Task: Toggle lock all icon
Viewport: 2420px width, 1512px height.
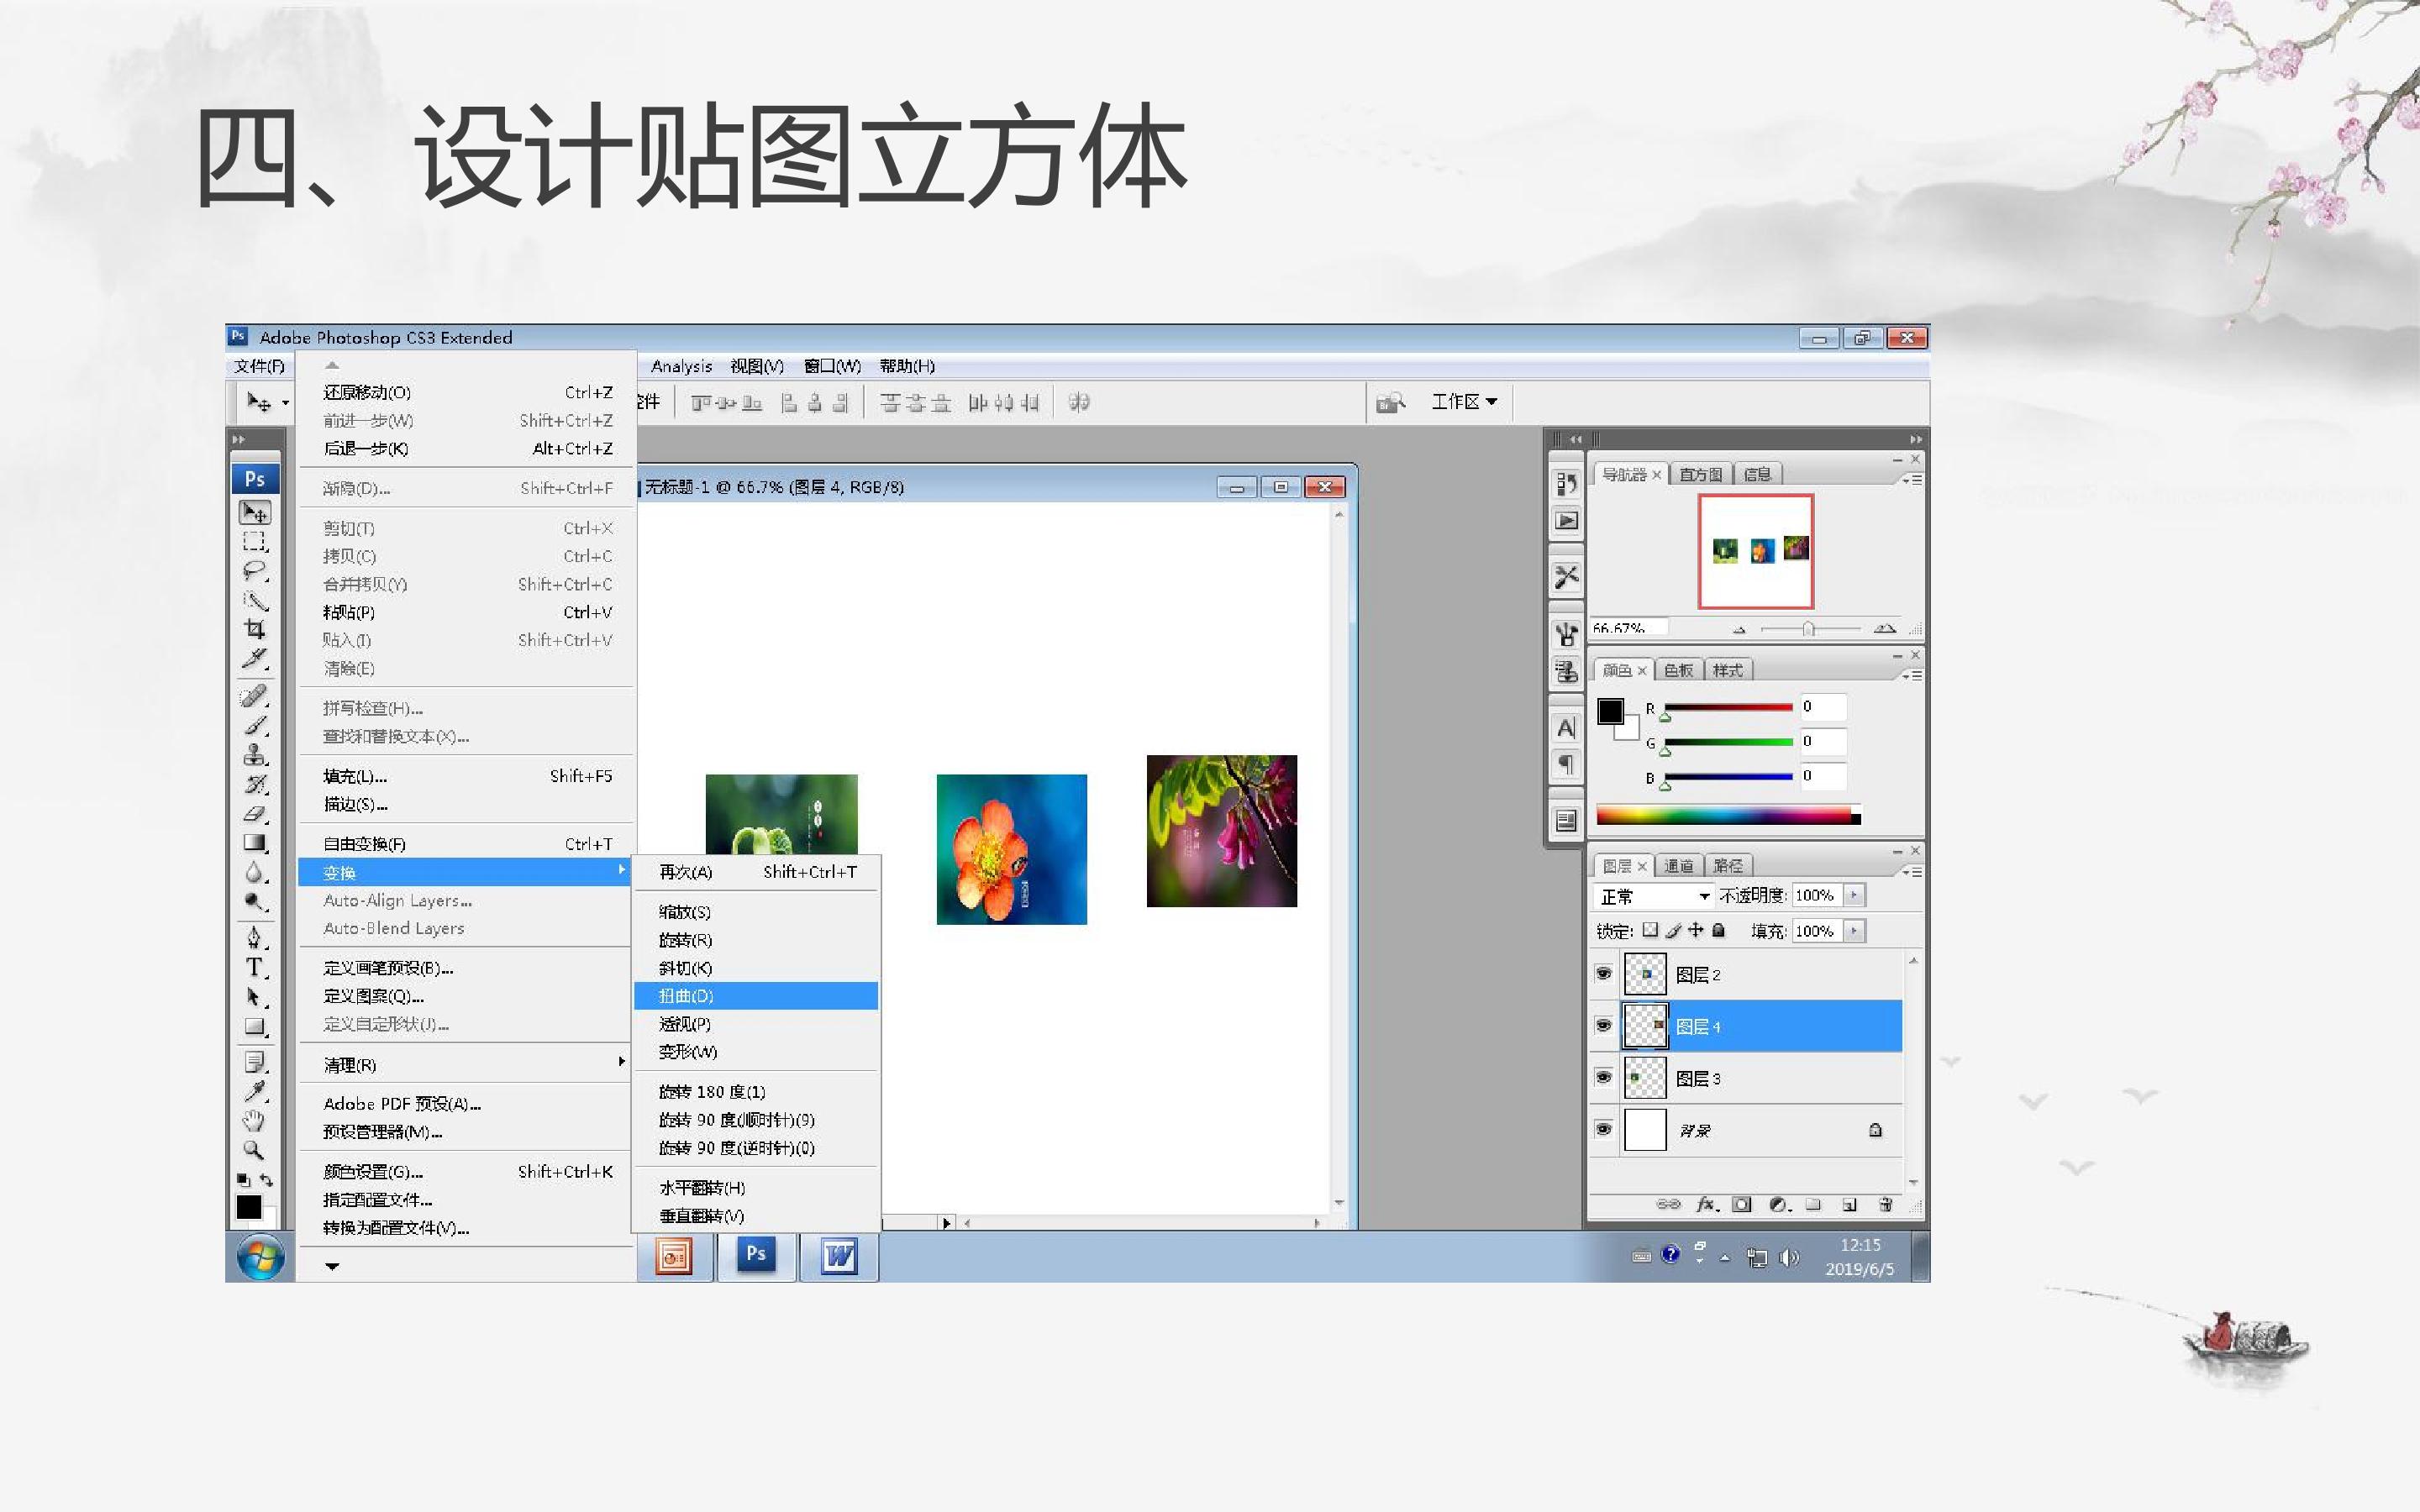Action: pyautogui.click(x=1719, y=930)
